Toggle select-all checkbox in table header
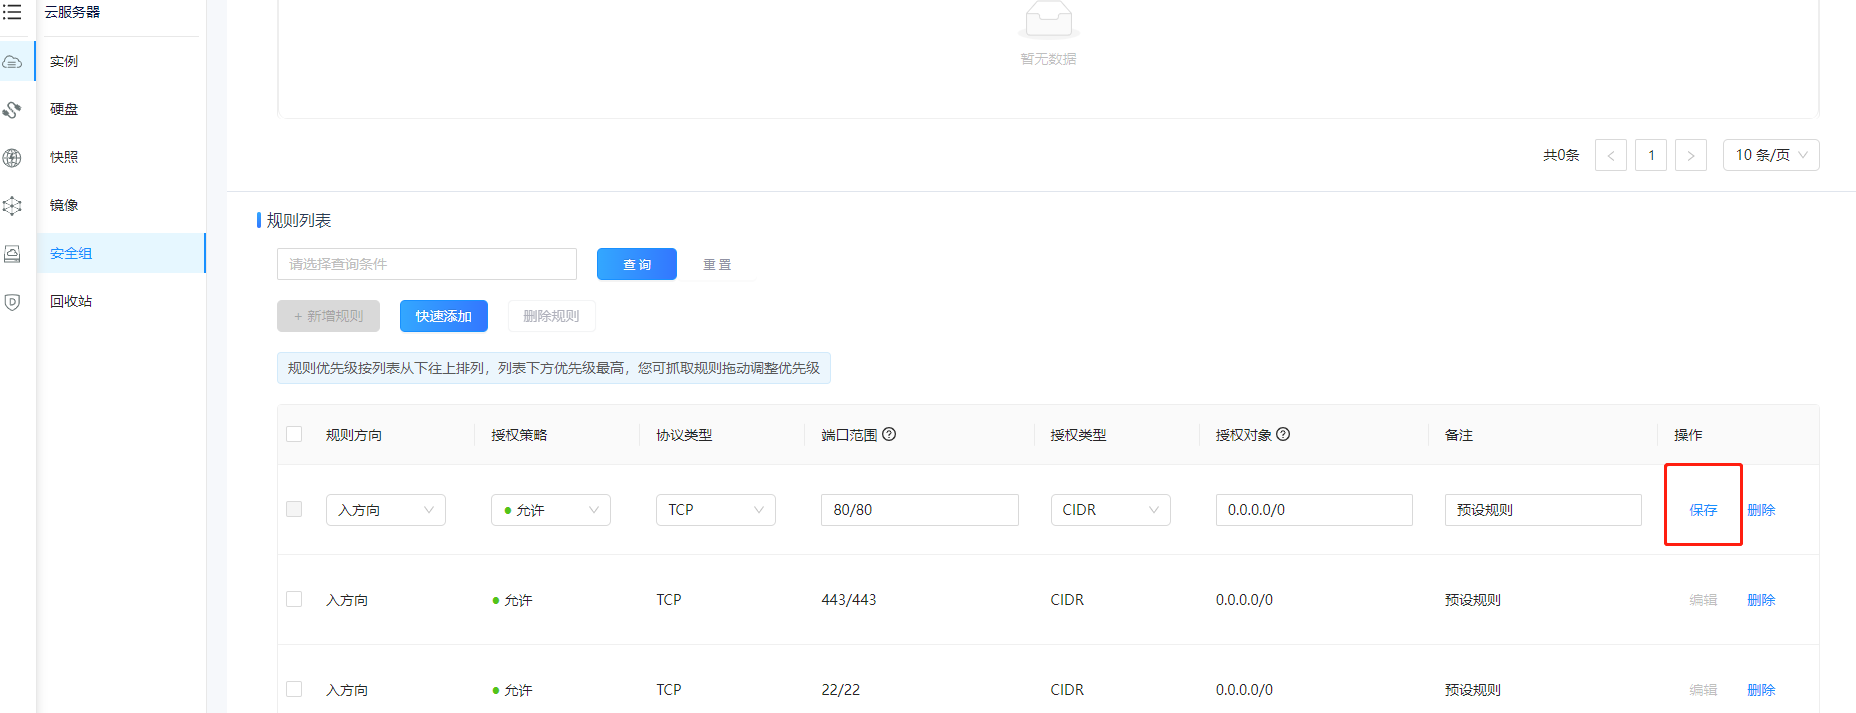 click(294, 434)
